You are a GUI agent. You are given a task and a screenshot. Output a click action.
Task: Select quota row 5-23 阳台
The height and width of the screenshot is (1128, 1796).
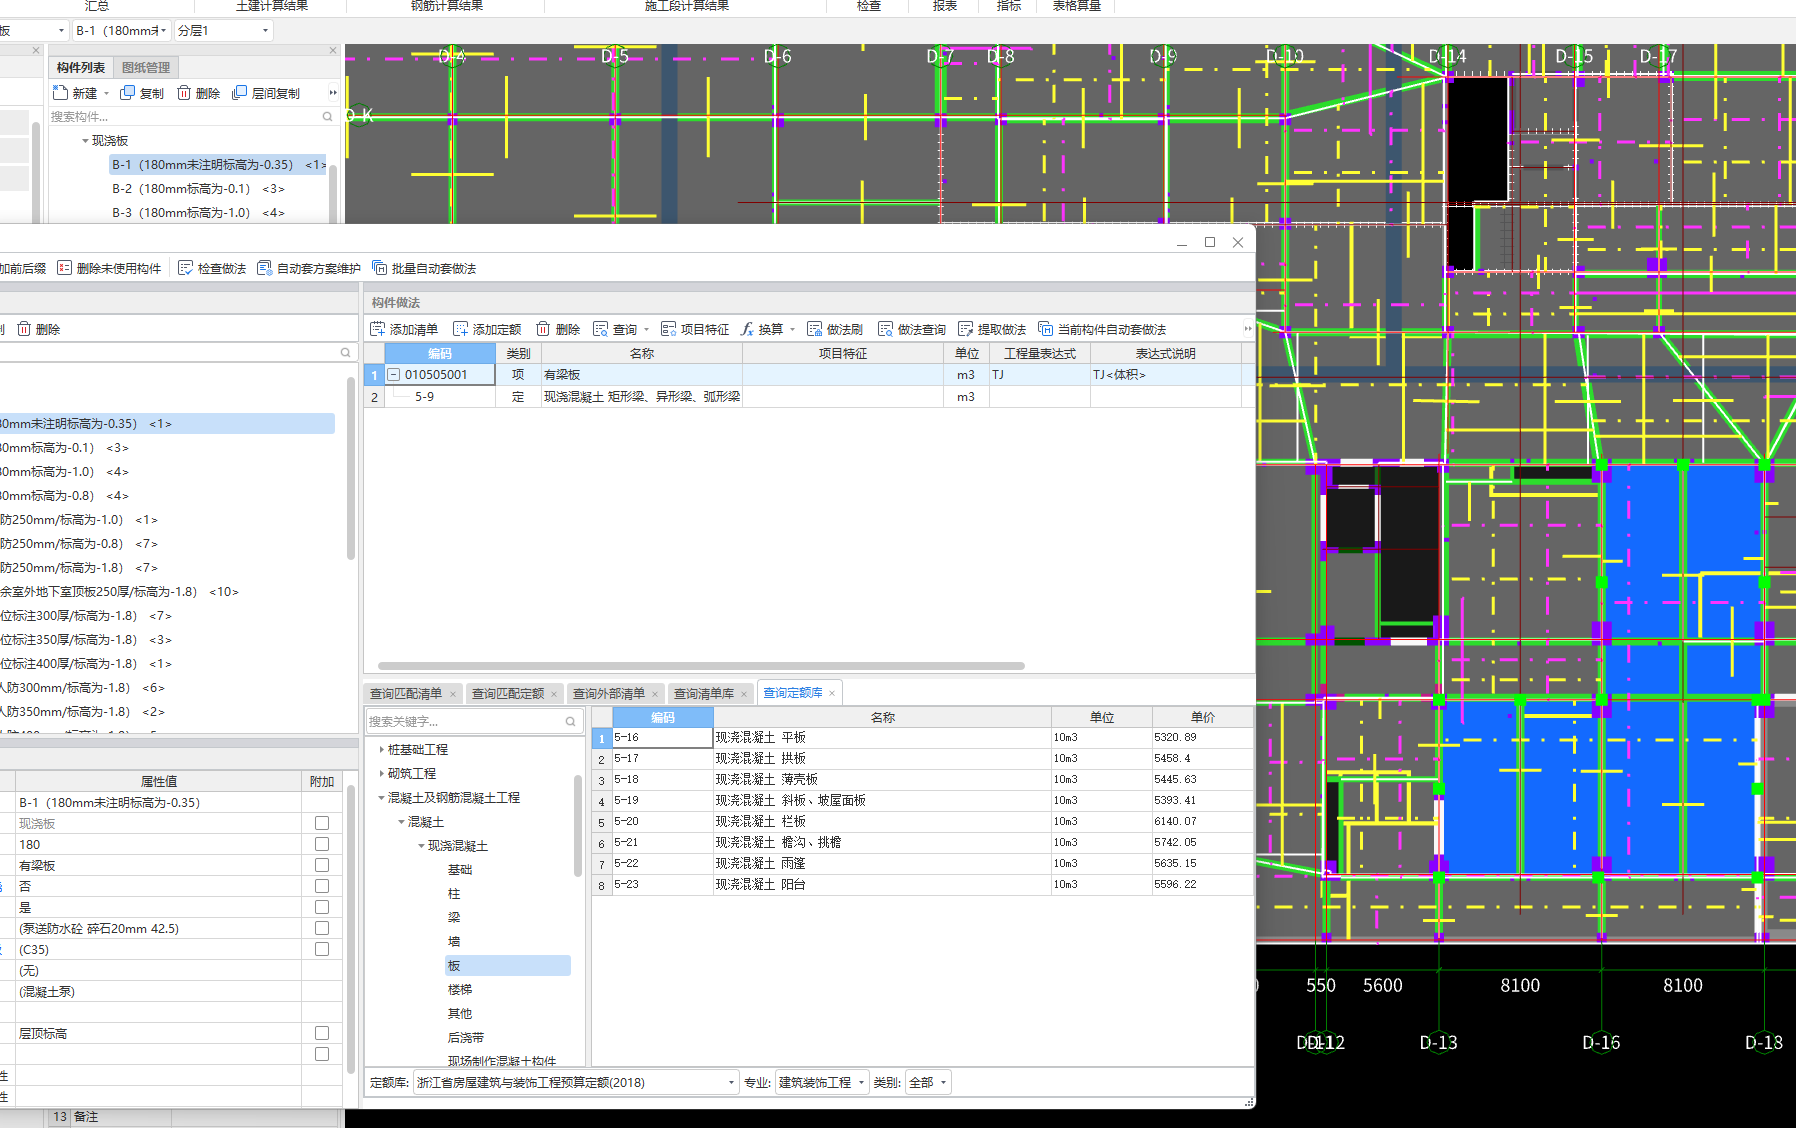tap(922, 885)
